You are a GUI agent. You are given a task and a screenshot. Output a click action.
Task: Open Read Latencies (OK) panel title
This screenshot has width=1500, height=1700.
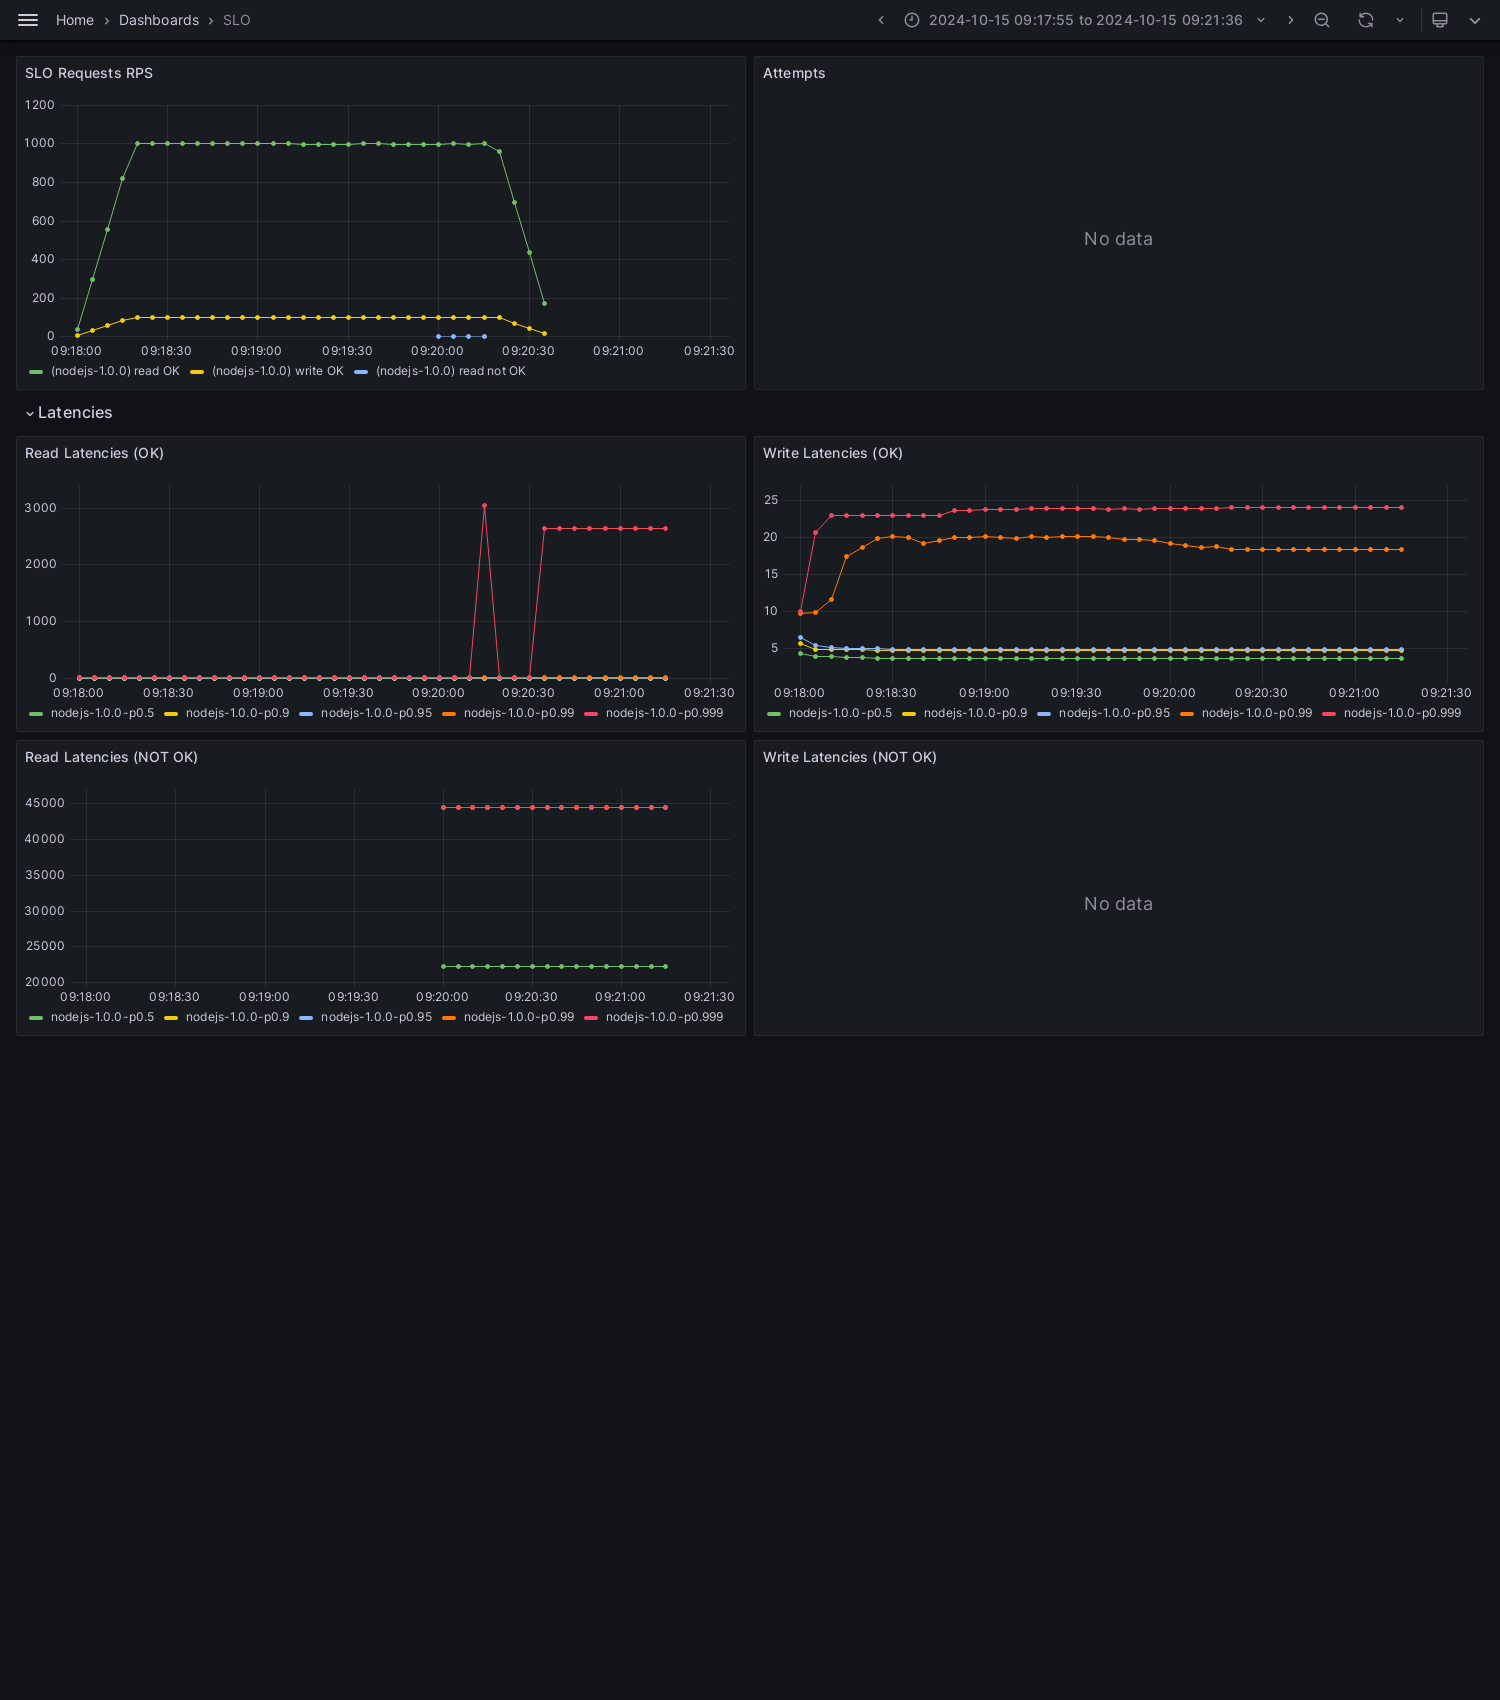[94, 453]
